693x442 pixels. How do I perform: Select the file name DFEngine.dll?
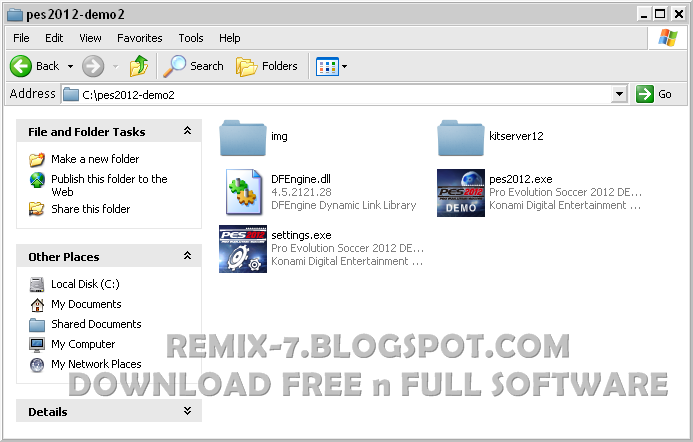point(301,179)
